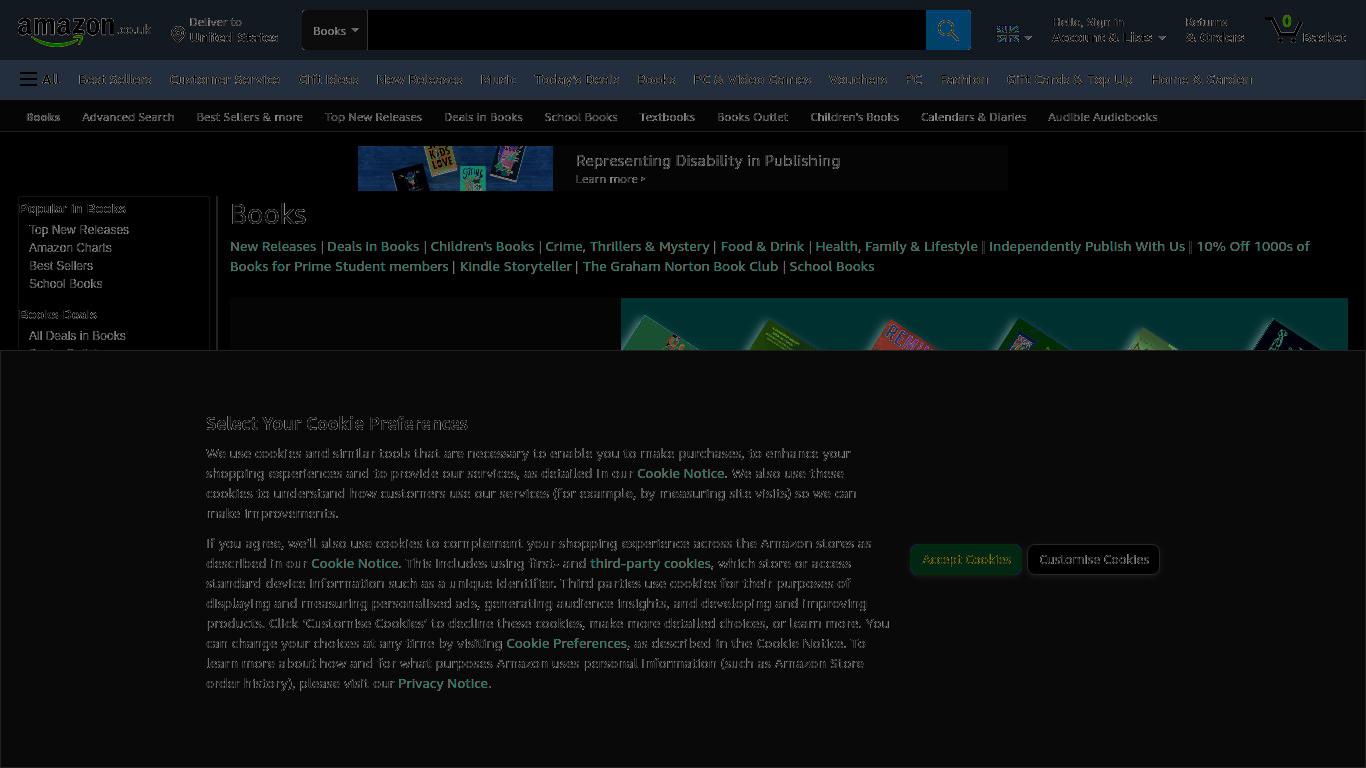Select Best Sellers & more tab
Viewport: 1366px width, 768px height.
249,117
